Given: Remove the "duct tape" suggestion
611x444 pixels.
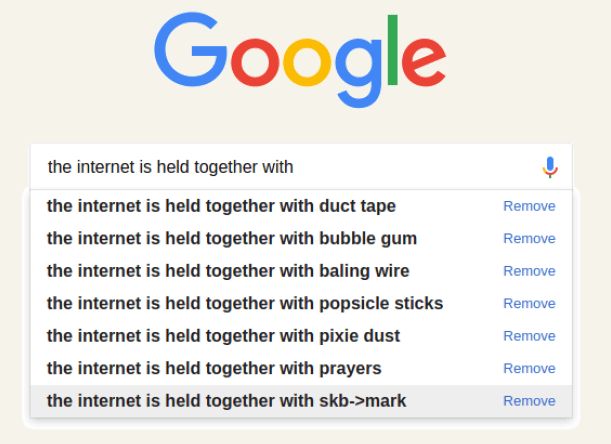Looking at the screenshot, I should [x=529, y=206].
